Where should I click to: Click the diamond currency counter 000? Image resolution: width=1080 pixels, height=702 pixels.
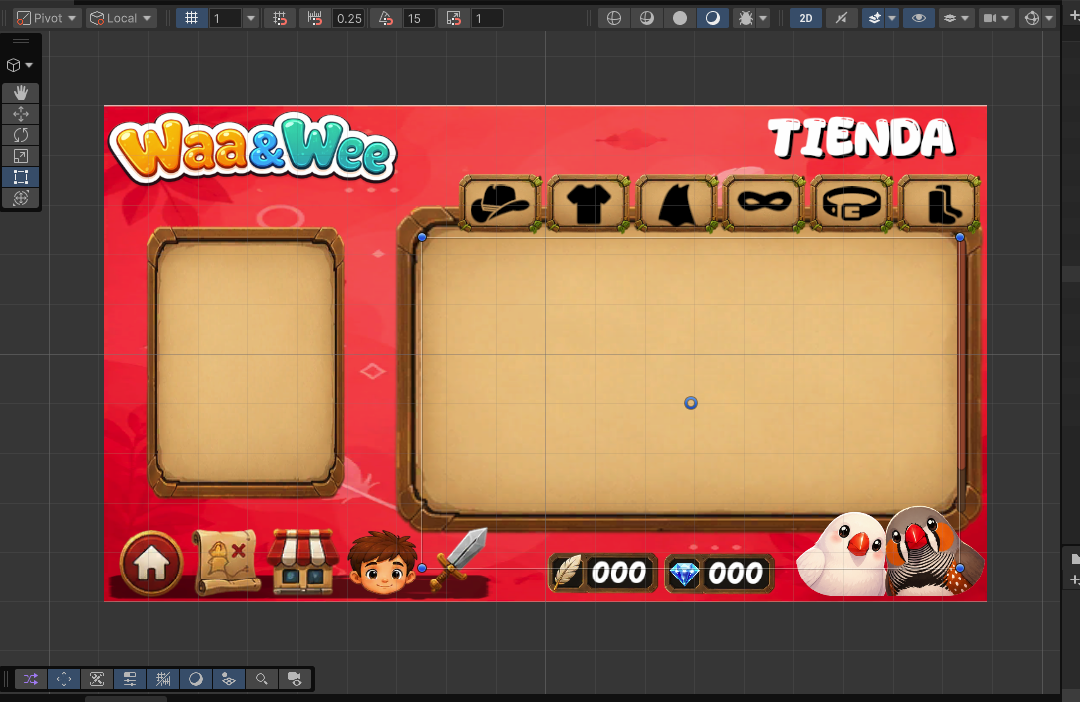(719, 572)
